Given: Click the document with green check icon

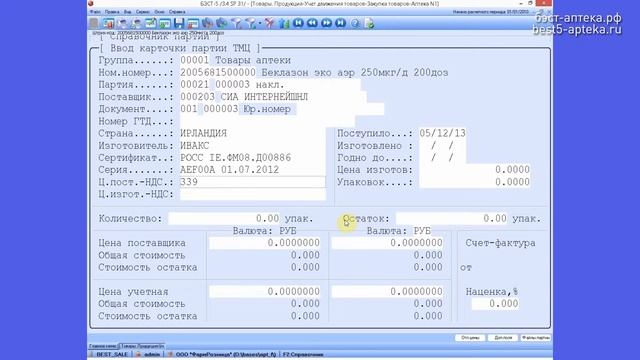Looking at the screenshot, I should pos(369,23).
